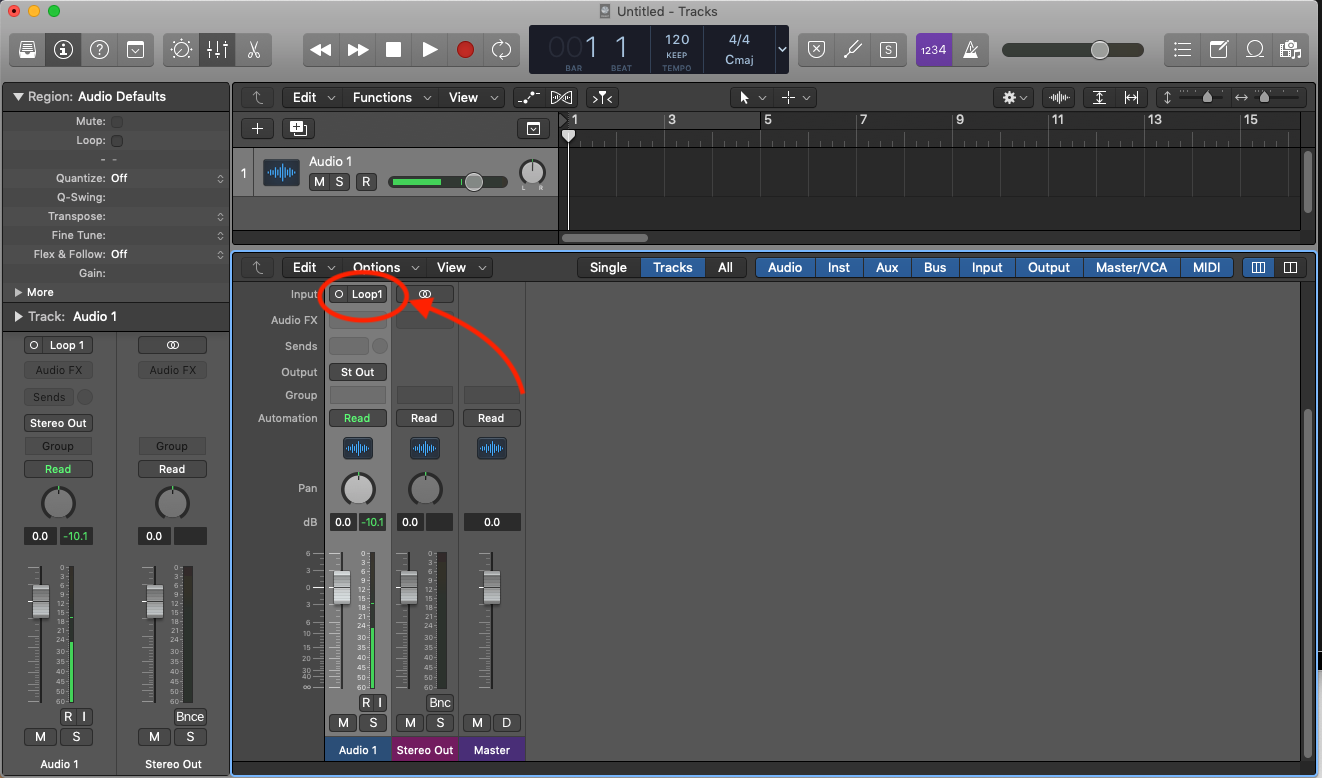Toggle the Inspector info button
The width and height of the screenshot is (1322, 778).
point(64,49)
